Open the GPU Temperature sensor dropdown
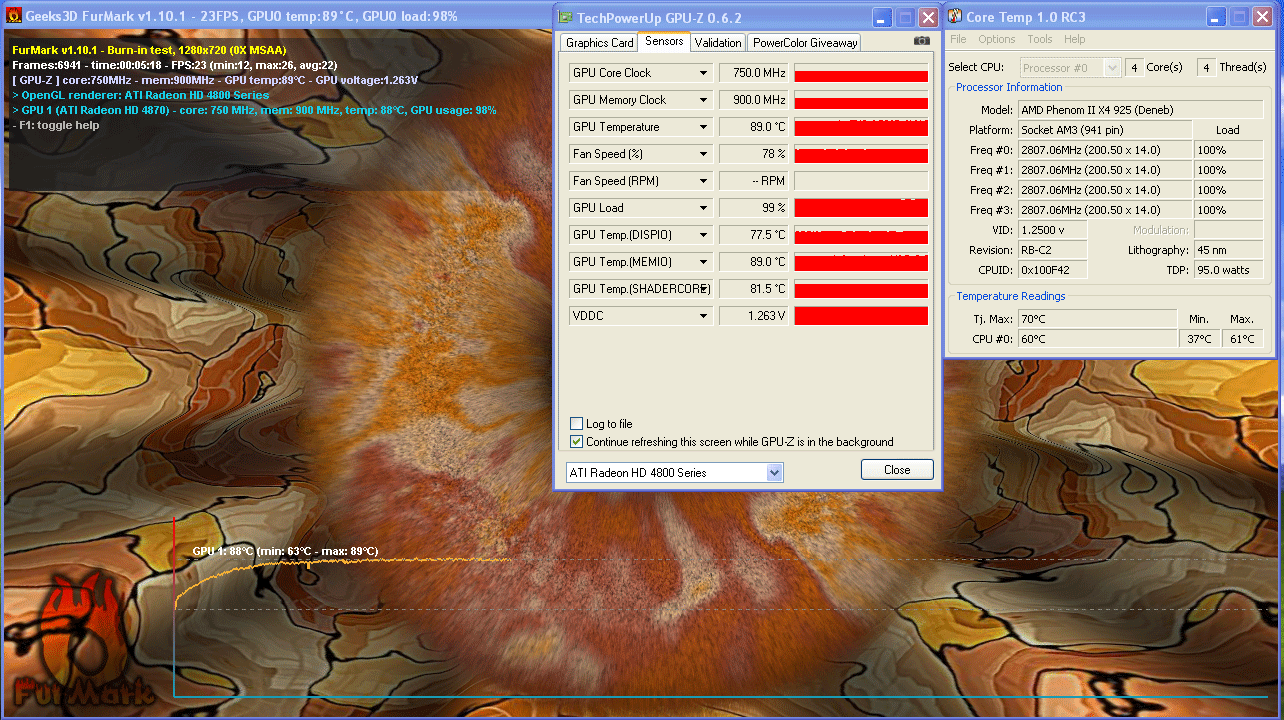The height and width of the screenshot is (720, 1284). [x=704, y=127]
